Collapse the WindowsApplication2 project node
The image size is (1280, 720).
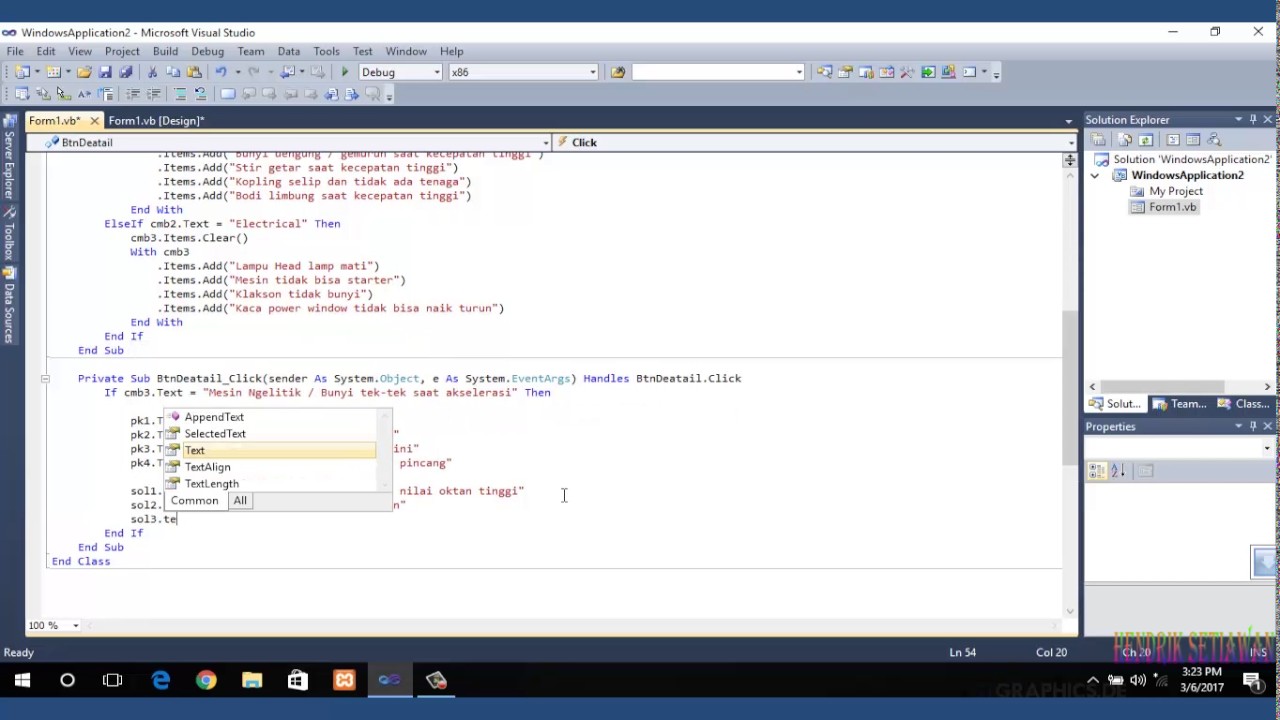(x=1094, y=176)
